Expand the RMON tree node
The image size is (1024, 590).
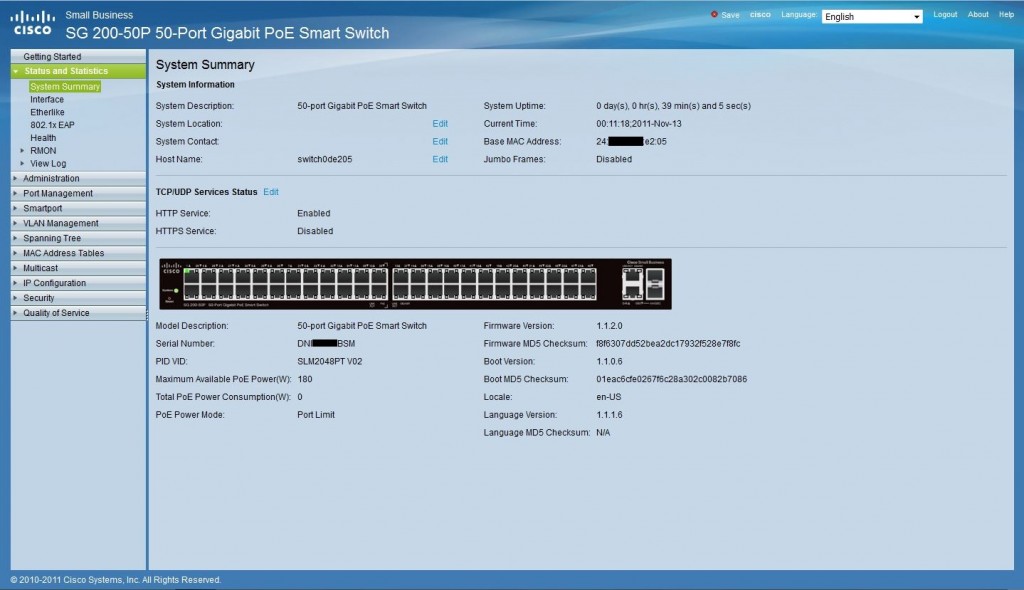23,151
